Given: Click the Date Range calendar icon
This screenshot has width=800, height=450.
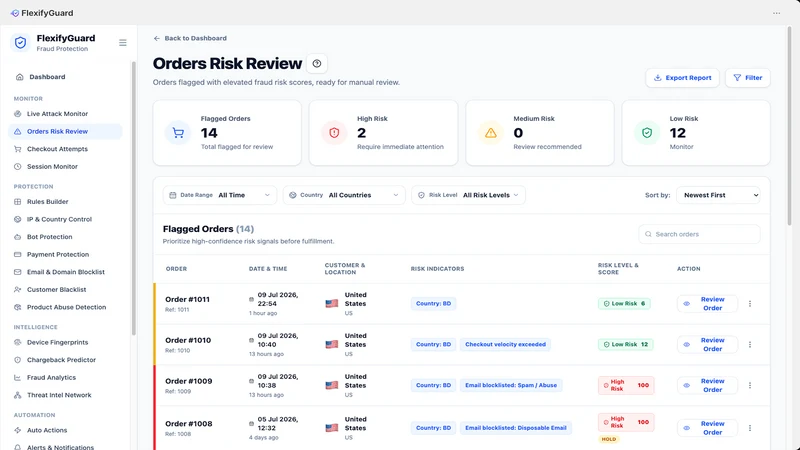Looking at the screenshot, I should (x=172, y=195).
